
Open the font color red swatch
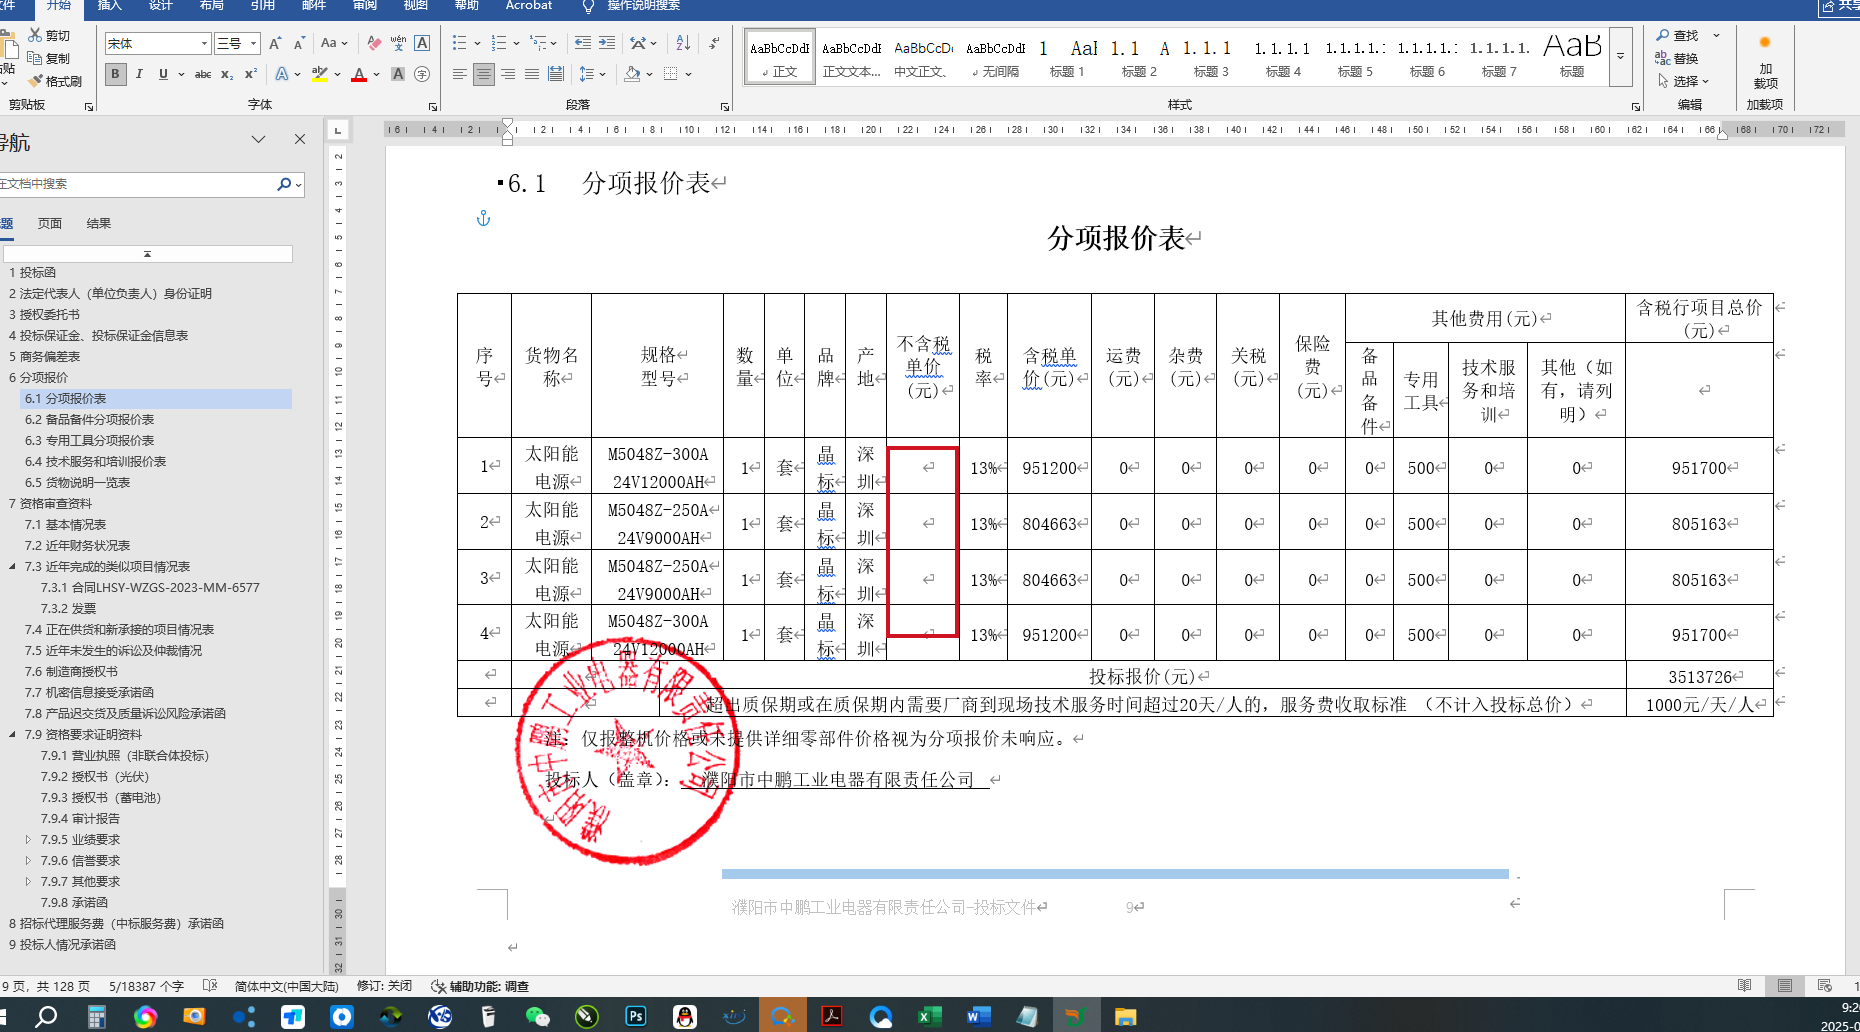359,74
